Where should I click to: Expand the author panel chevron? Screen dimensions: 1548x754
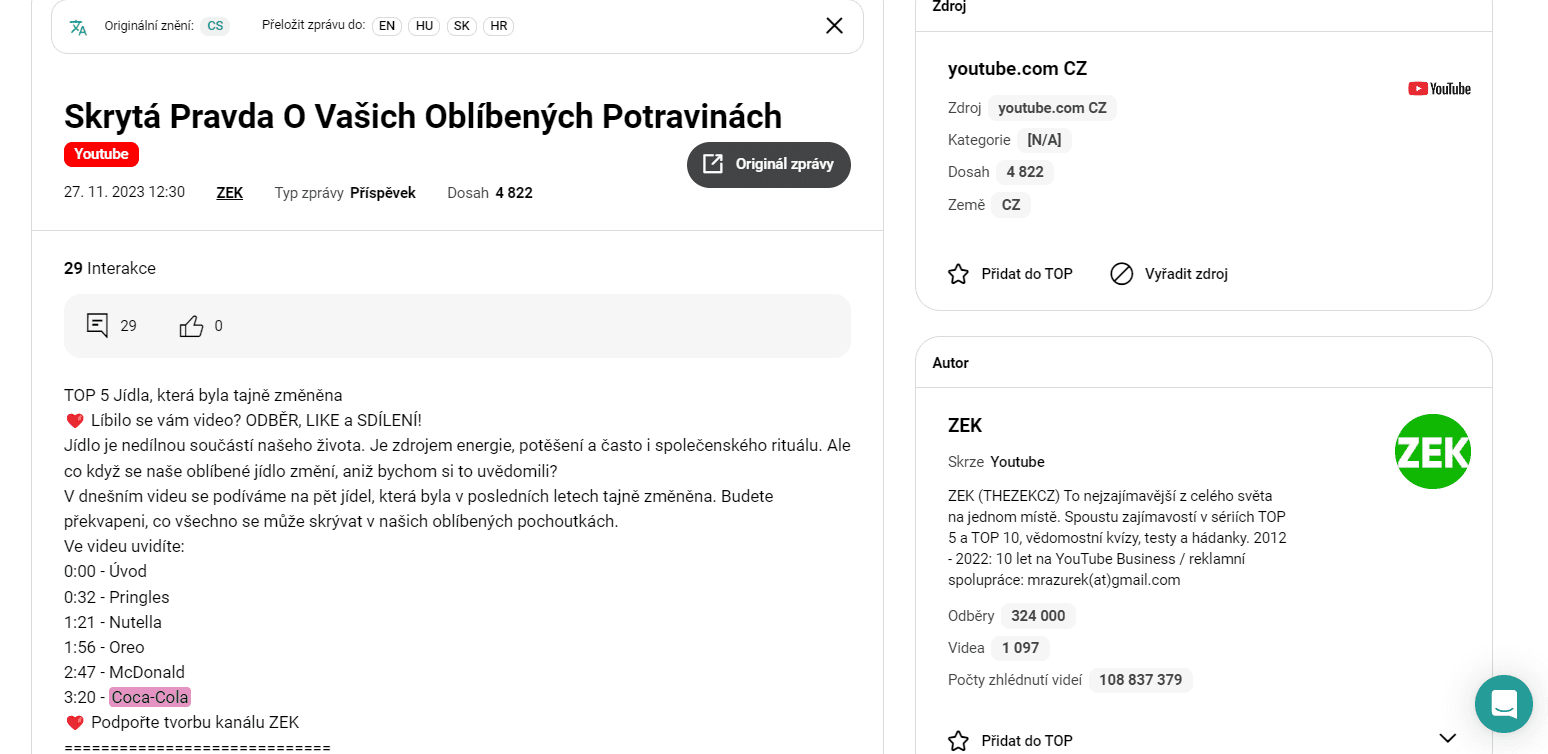click(1447, 738)
